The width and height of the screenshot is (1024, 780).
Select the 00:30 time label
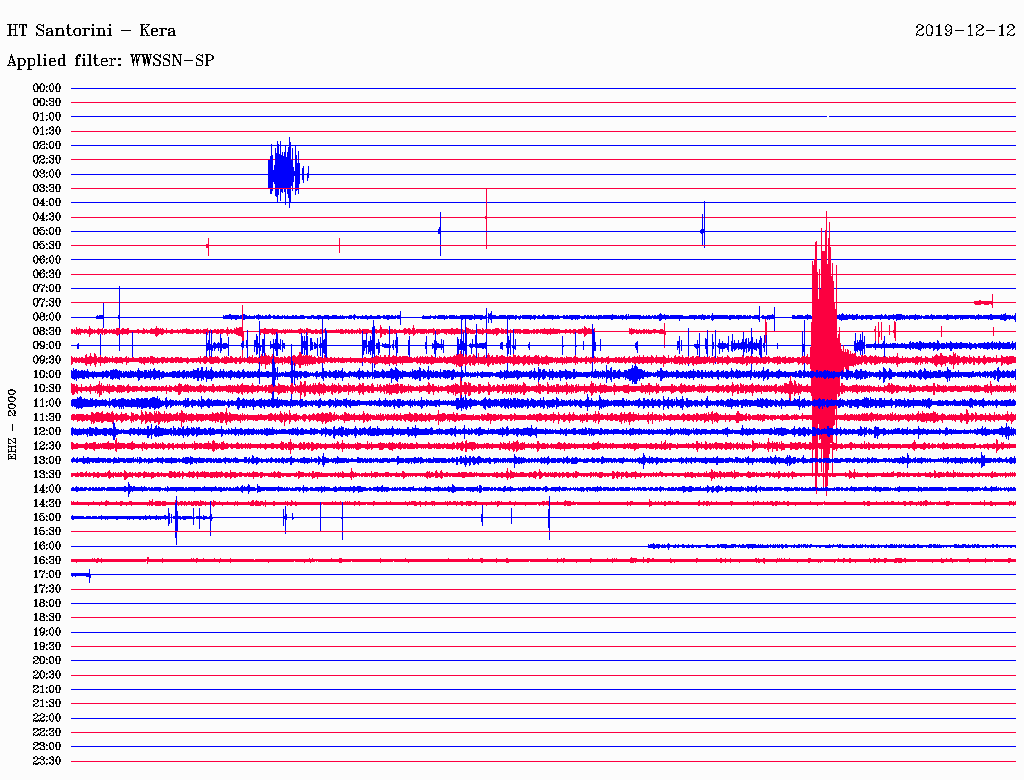47,102
